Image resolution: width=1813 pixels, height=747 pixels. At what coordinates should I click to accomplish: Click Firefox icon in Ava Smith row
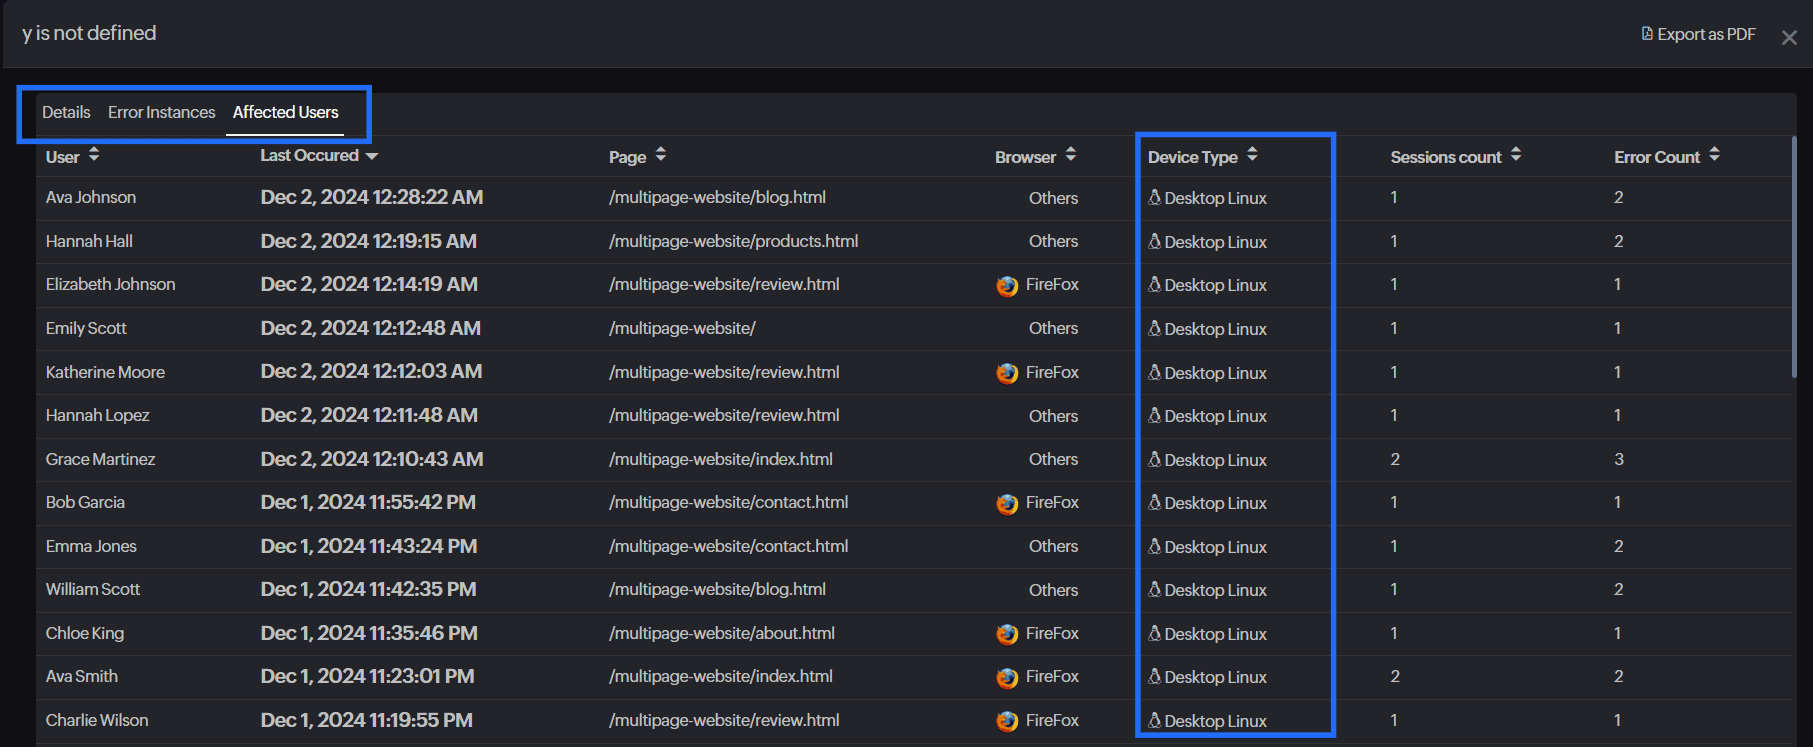[1007, 678]
